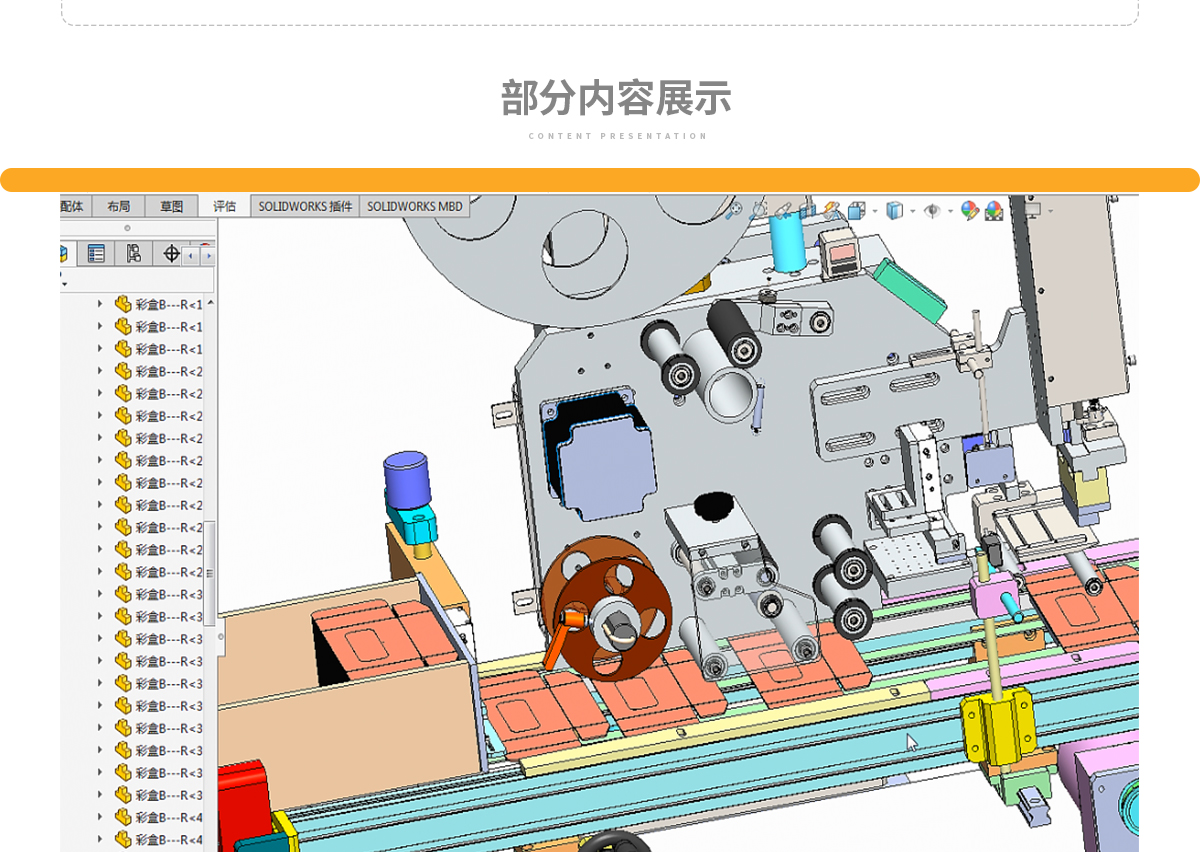Viewport: 1200px width, 852px height.
Task: Switch to the 草图 tab
Action: [x=171, y=206]
